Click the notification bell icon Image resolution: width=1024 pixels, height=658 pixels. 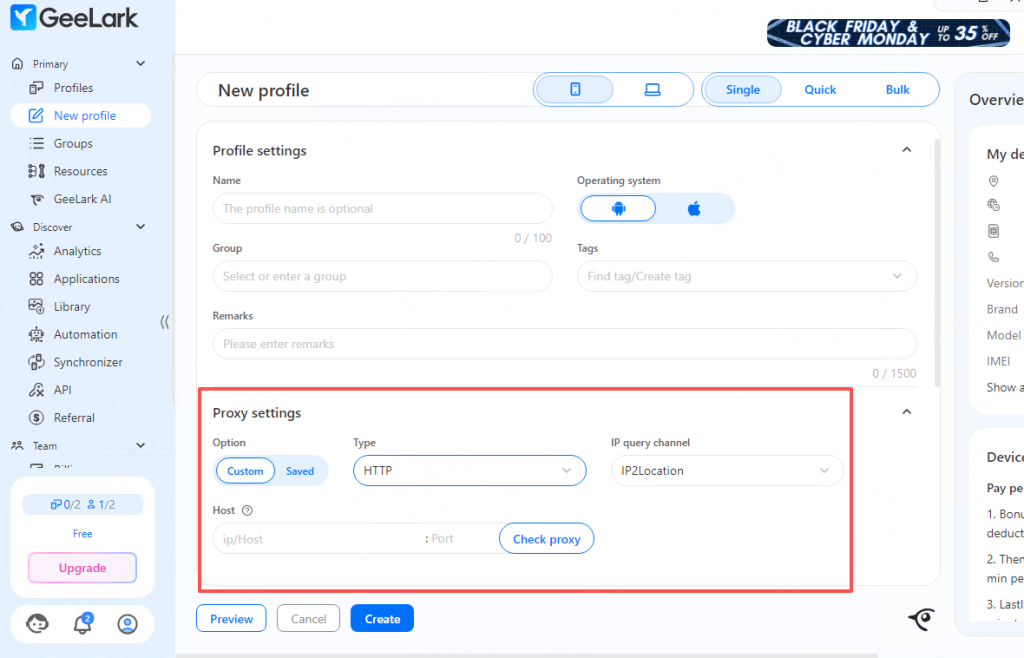coord(82,624)
